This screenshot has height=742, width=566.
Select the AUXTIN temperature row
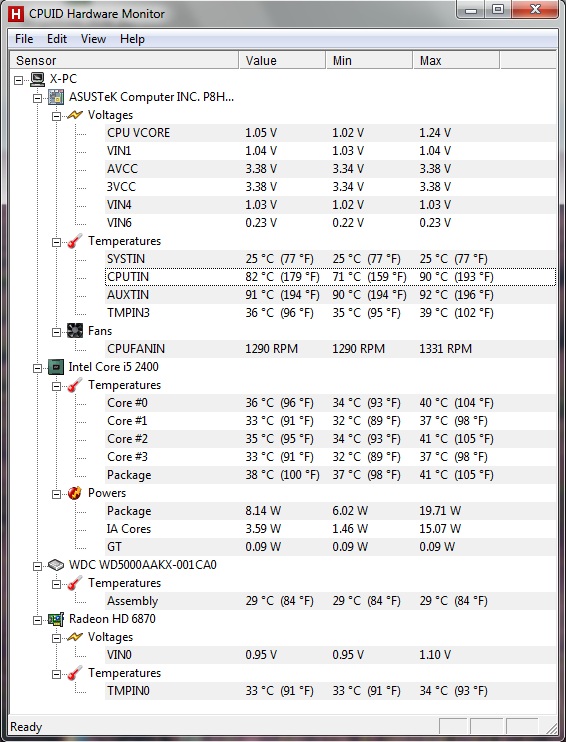330,295
